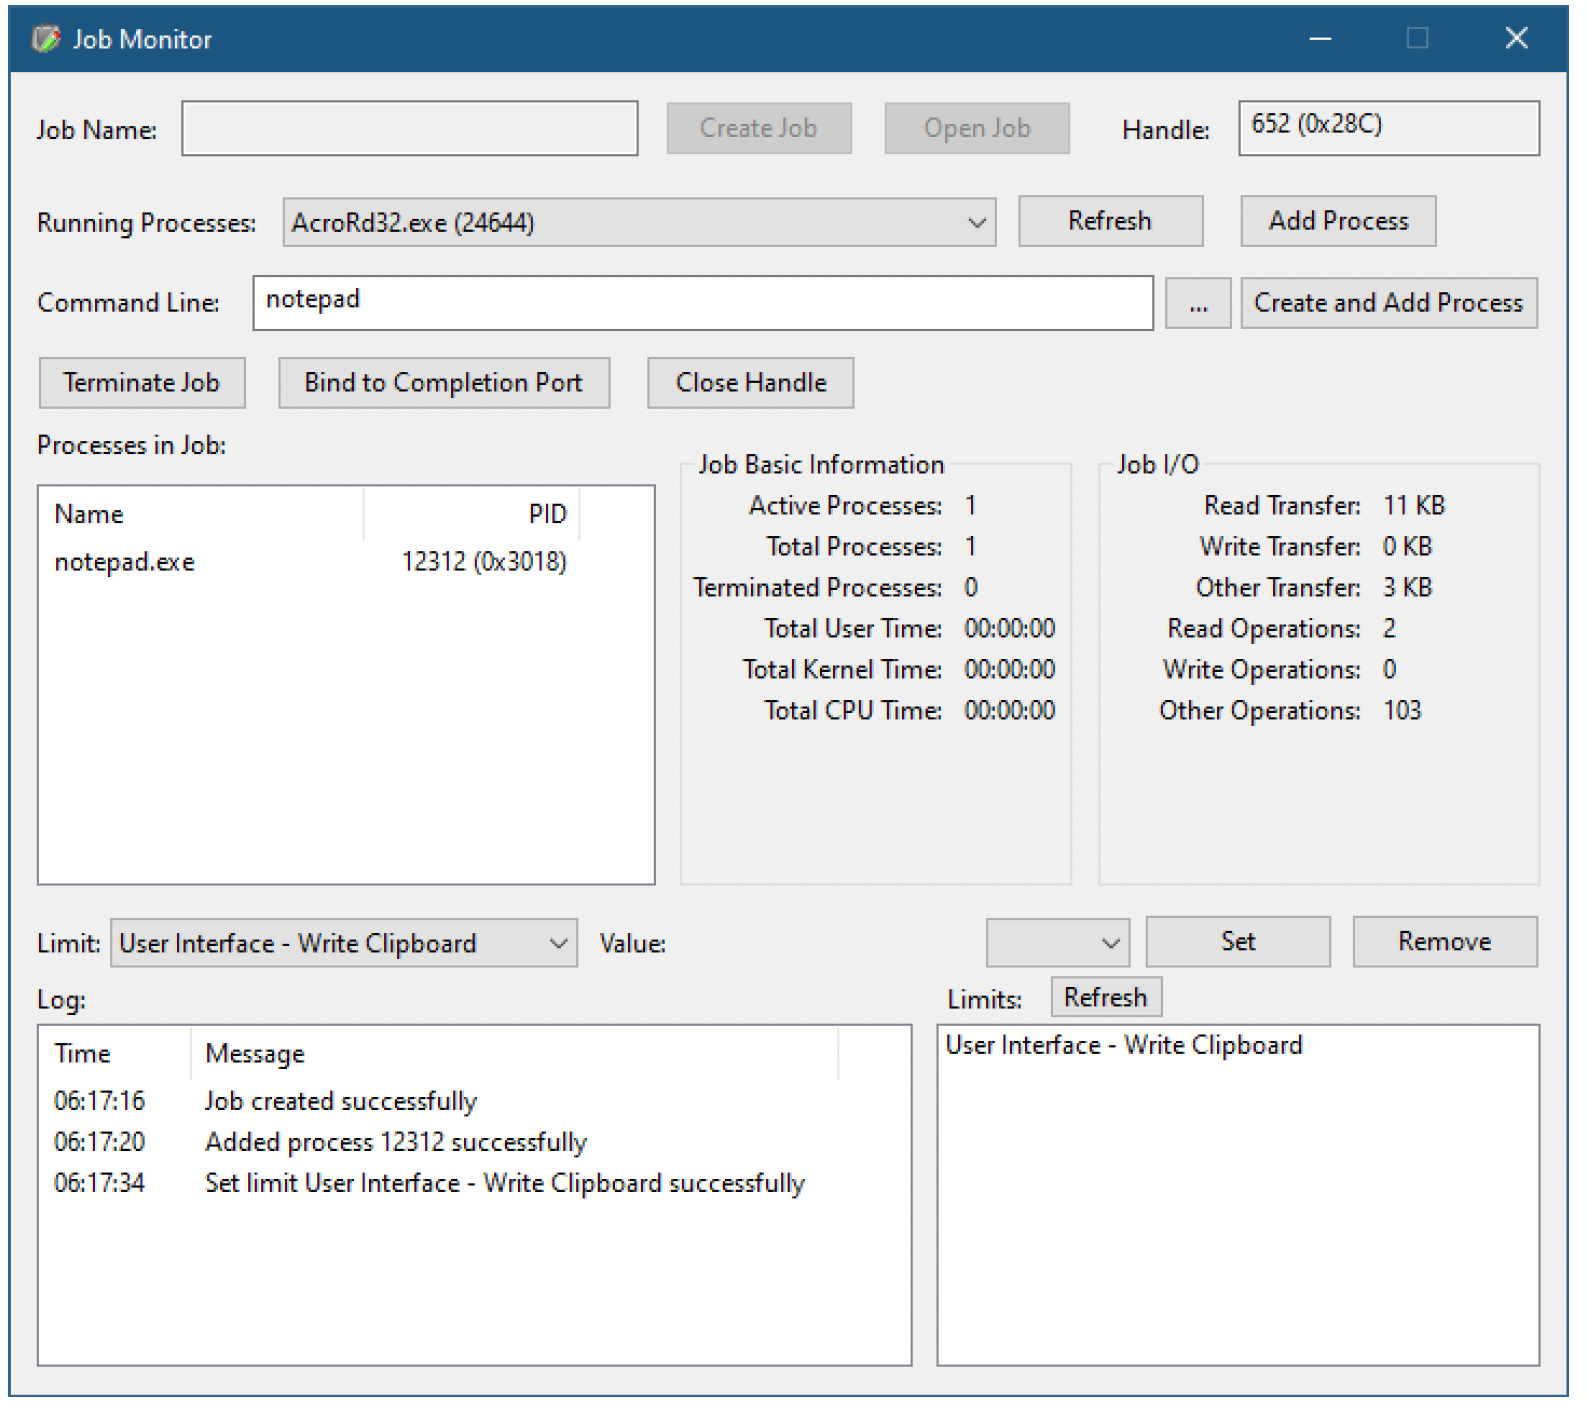Screen dimensions: 1586x1410
Task: Click the Job Monitor app icon in title bar
Action: coord(46,39)
